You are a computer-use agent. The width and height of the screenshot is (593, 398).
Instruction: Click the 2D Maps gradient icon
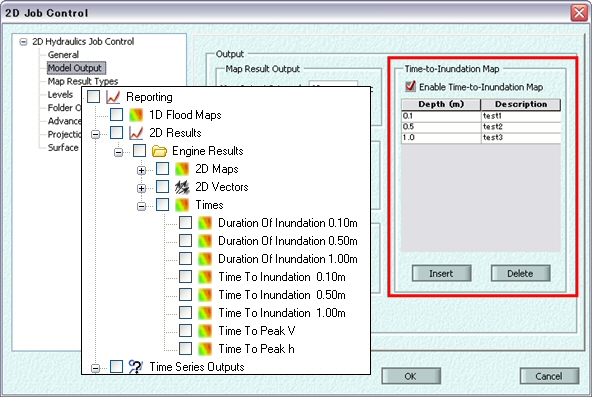pos(182,169)
